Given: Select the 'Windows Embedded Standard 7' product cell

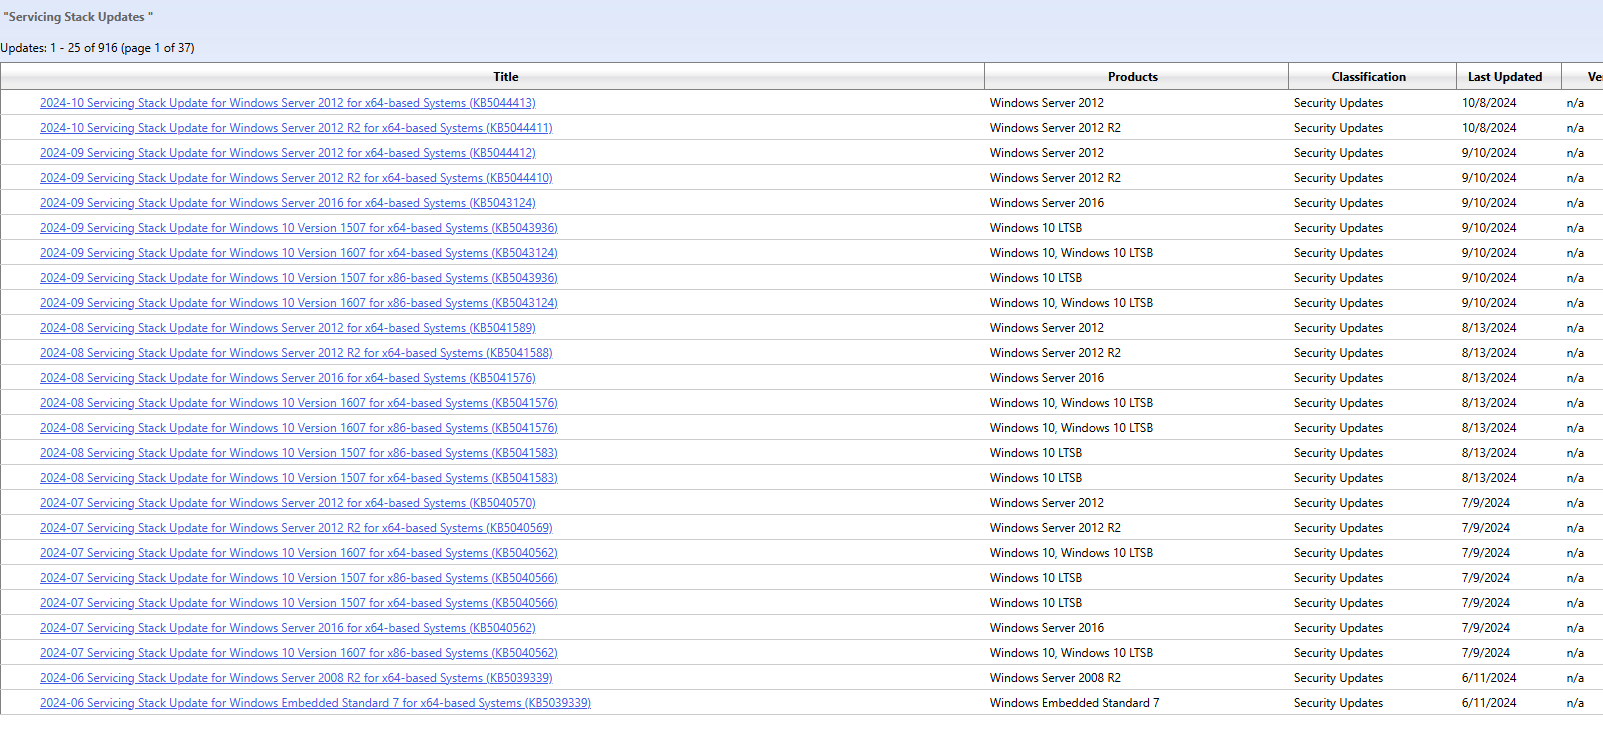Looking at the screenshot, I should (x=1075, y=703).
